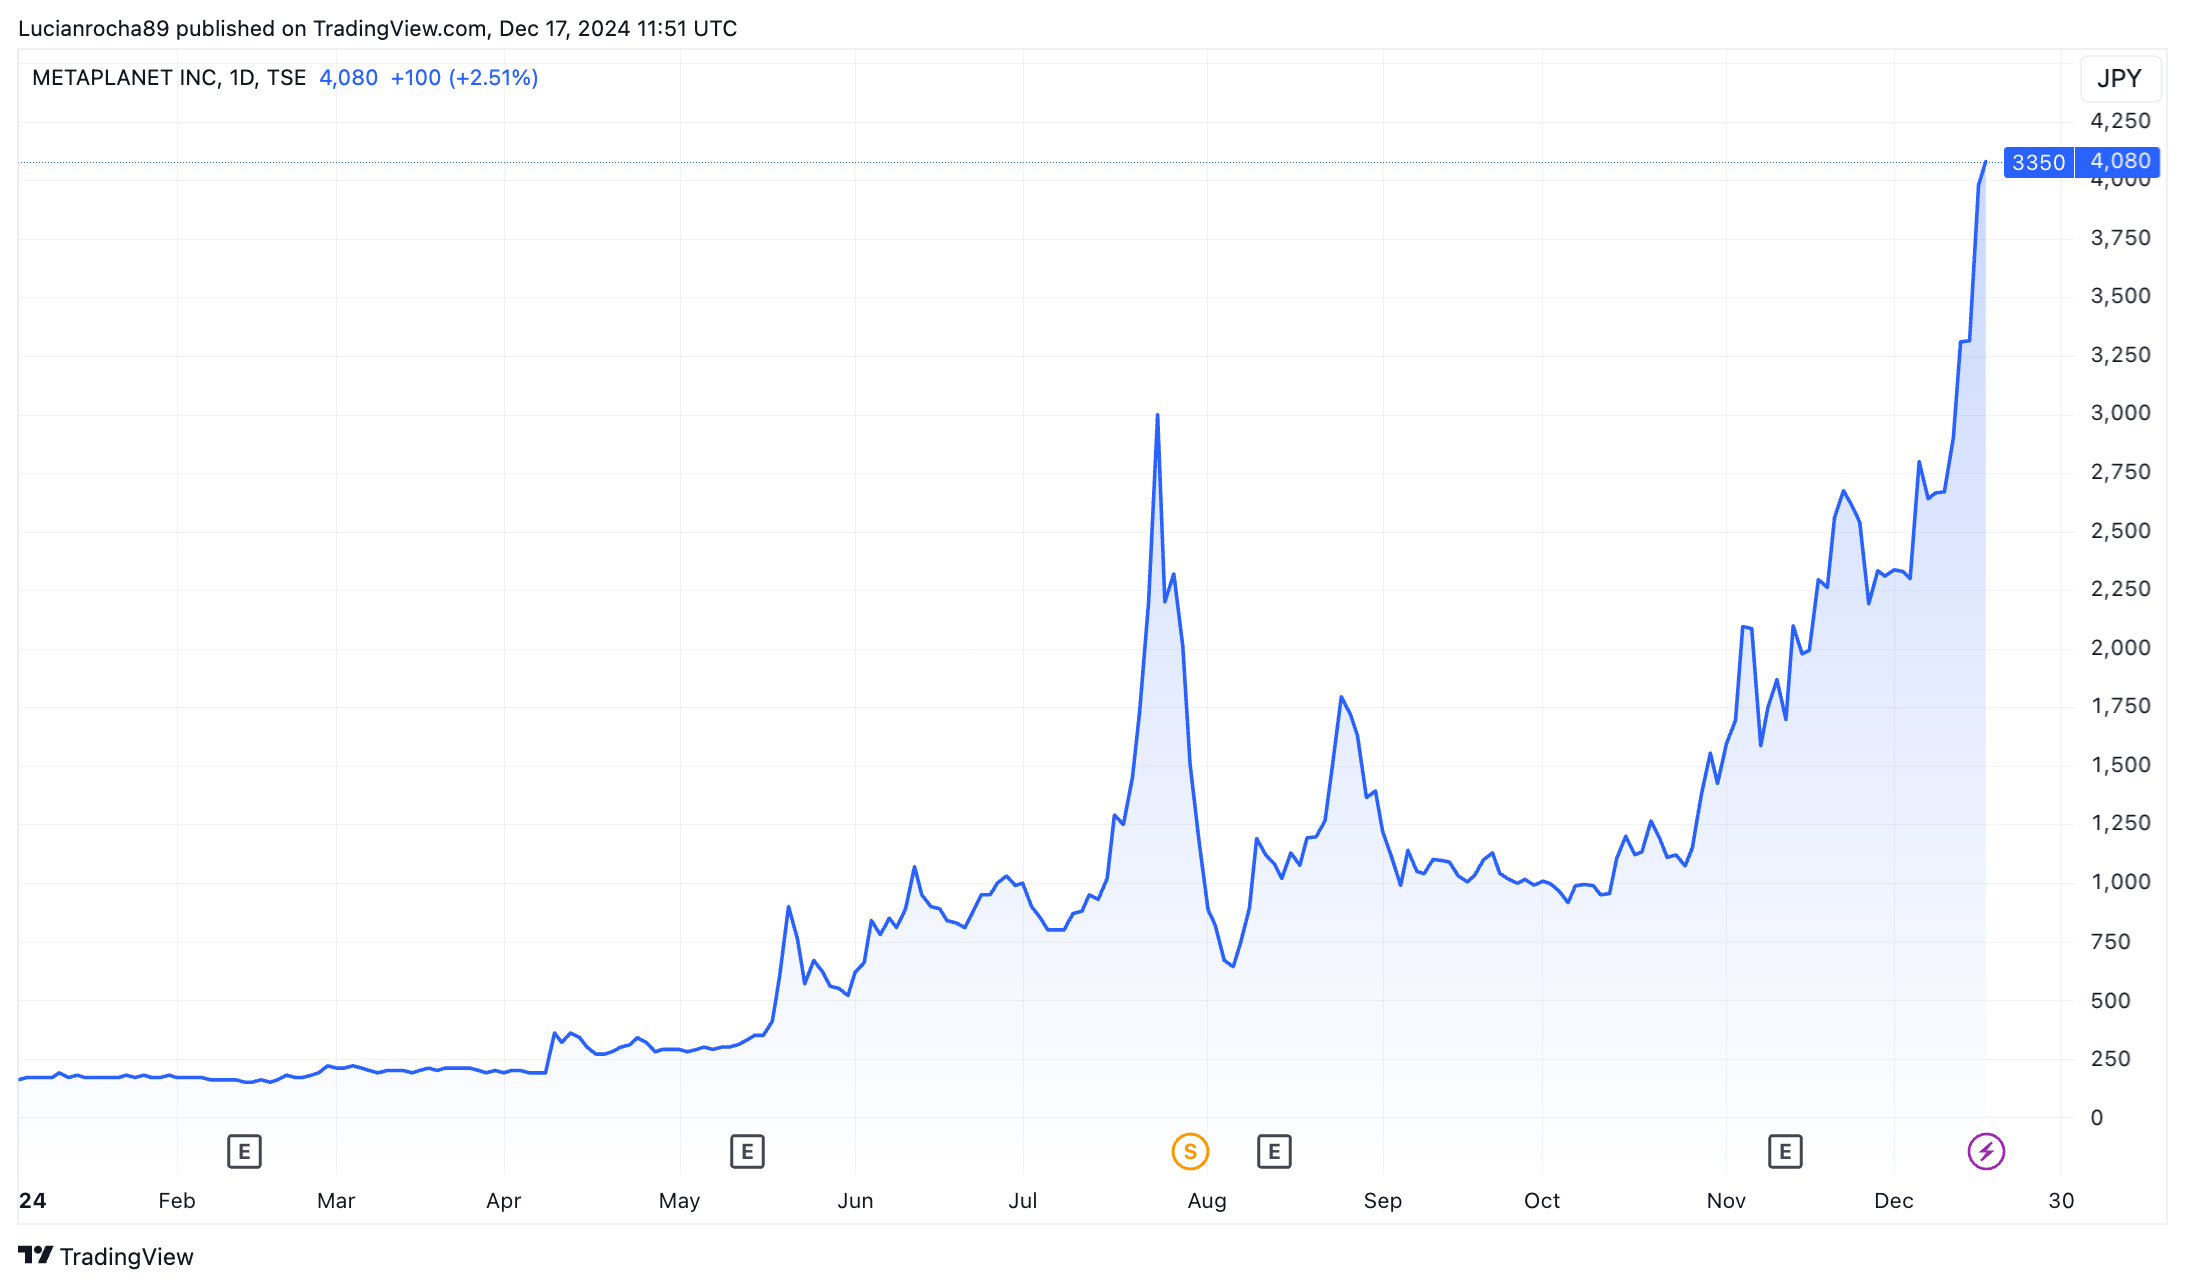Click the Sep label on time axis
Screen dimensions: 2185x1287
[1383, 1200]
